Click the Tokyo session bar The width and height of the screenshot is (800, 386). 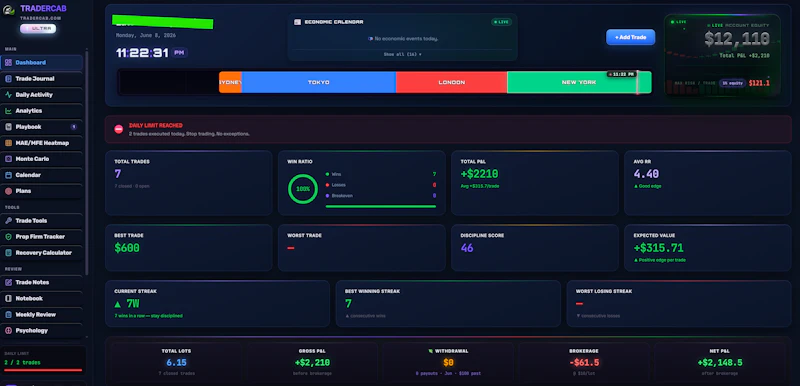318,82
